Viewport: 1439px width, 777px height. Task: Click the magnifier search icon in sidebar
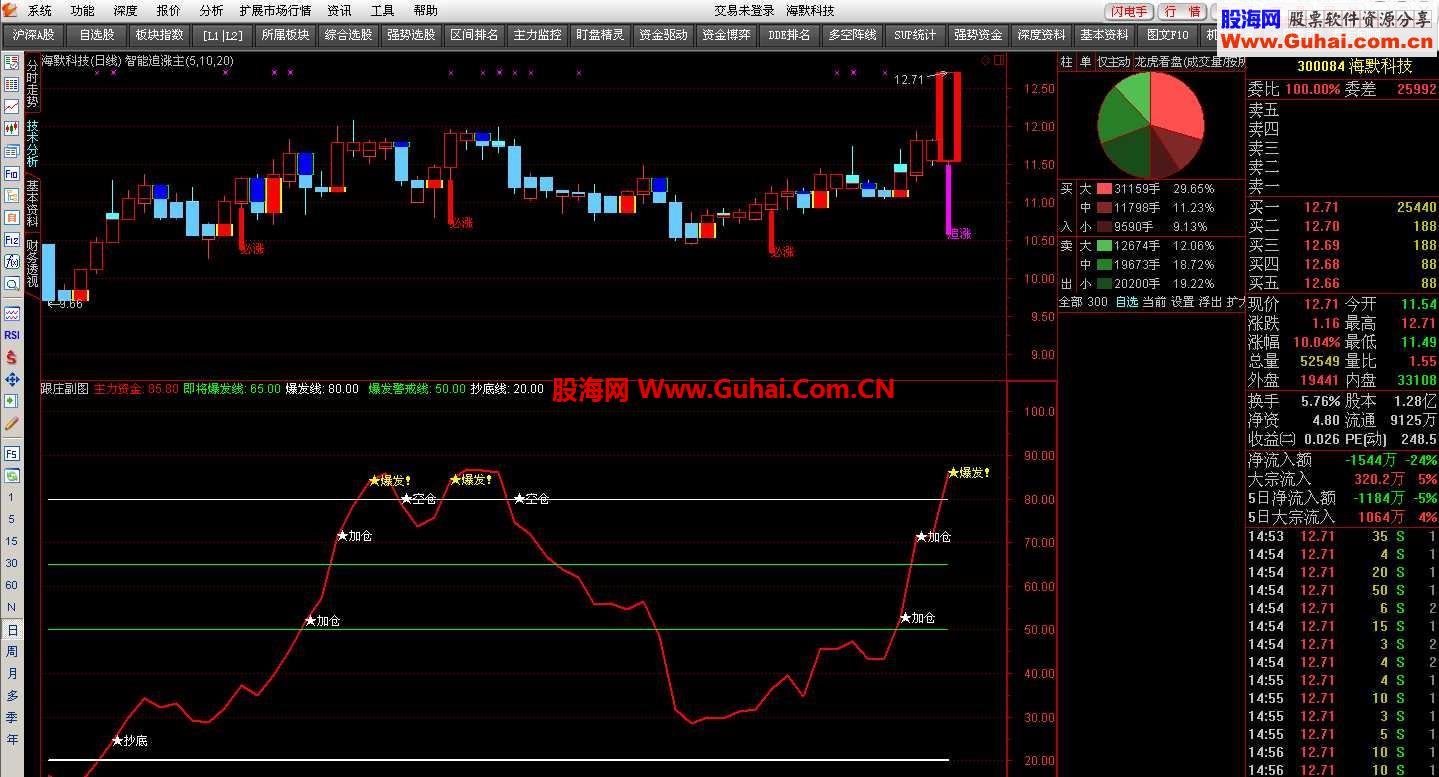12,283
